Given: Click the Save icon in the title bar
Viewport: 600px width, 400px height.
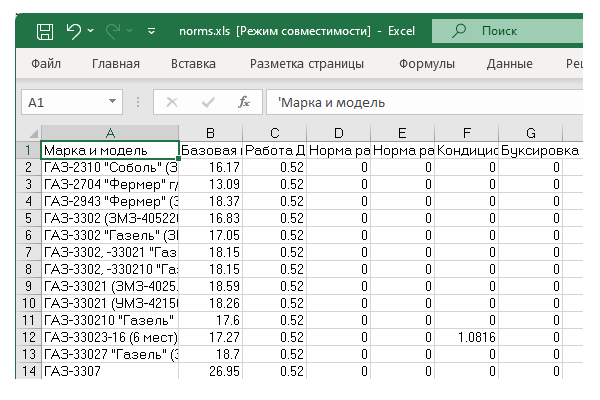Looking at the screenshot, I should pyautogui.click(x=45, y=32).
